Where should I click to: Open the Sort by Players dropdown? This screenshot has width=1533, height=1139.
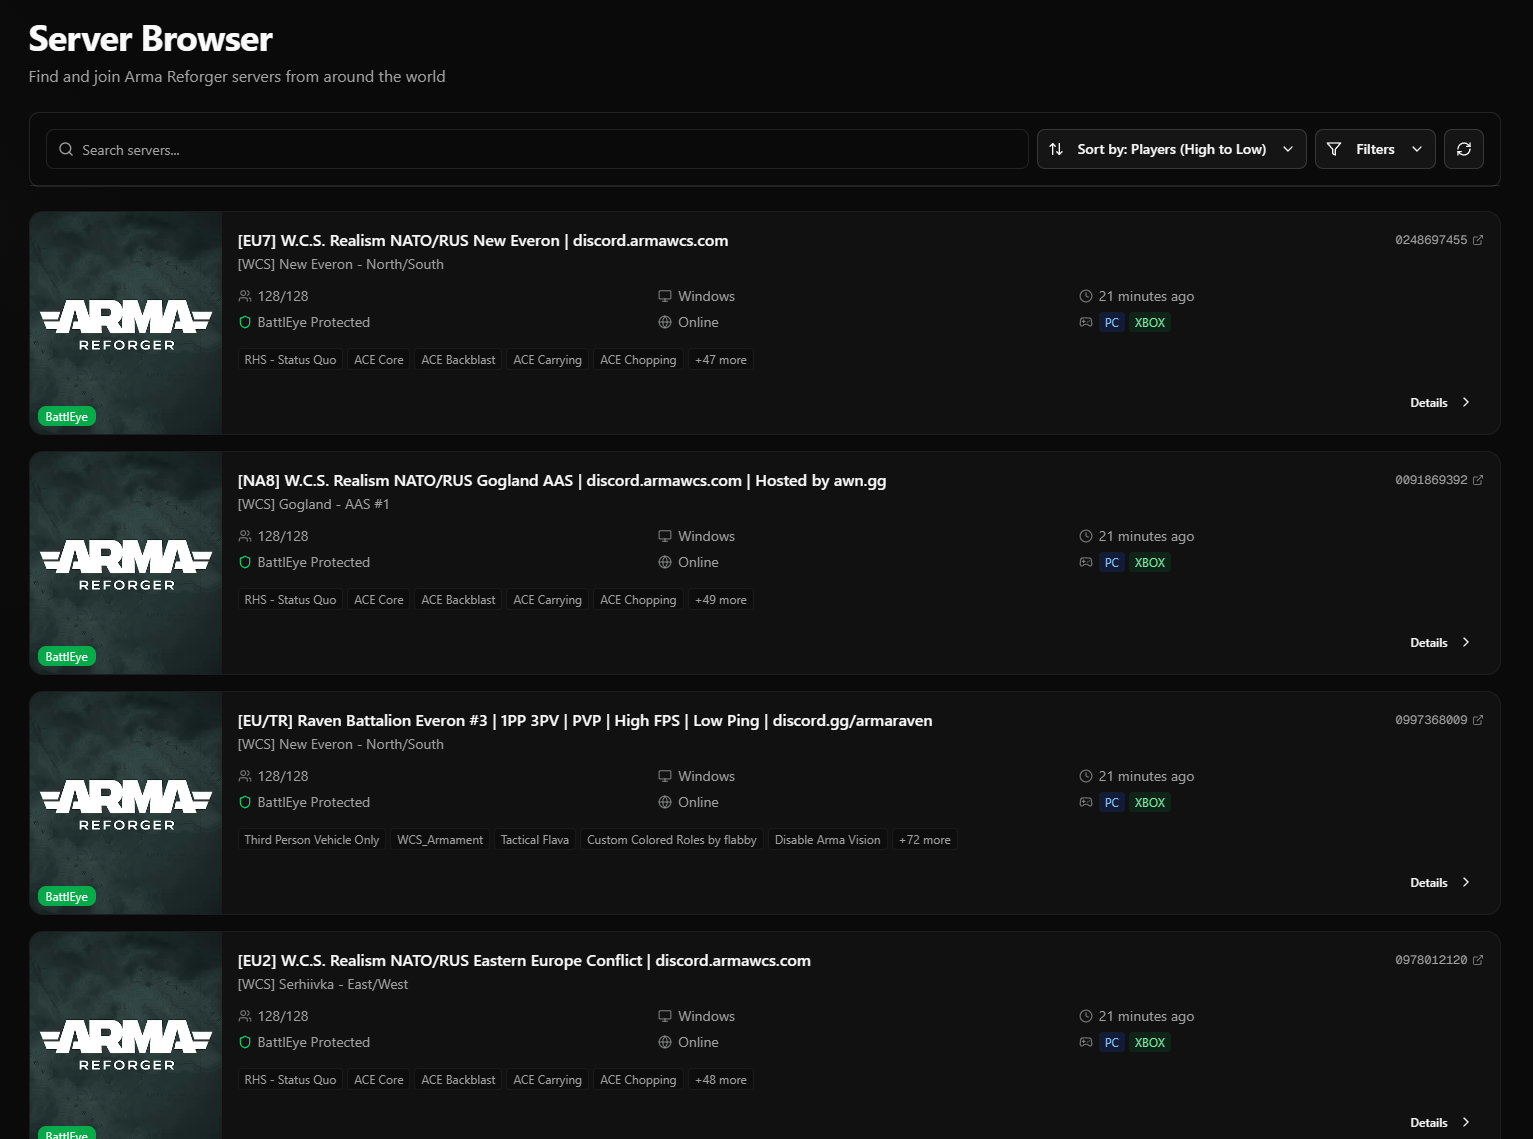click(1171, 149)
